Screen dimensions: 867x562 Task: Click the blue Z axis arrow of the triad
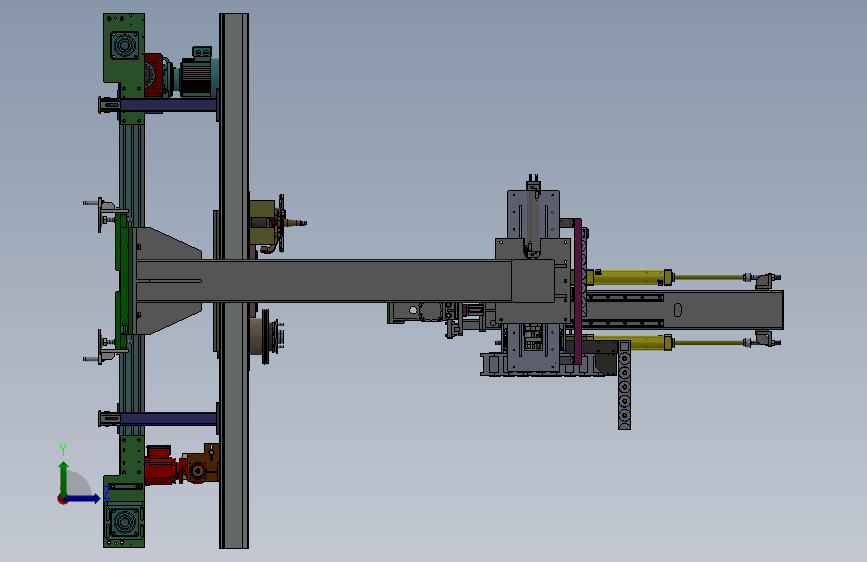tap(84, 498)
